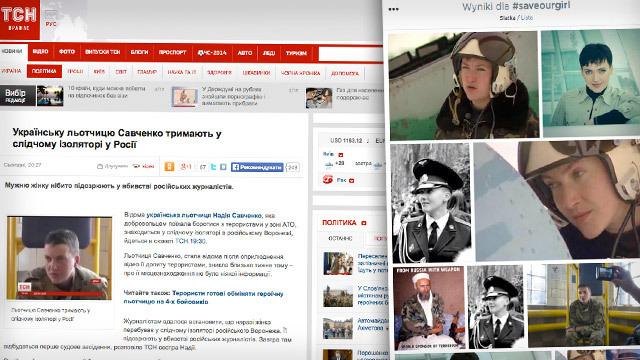Open 'Газ для населення' teaser headline
Viewport: 640px width, 360px height.
tap(360, 94)
